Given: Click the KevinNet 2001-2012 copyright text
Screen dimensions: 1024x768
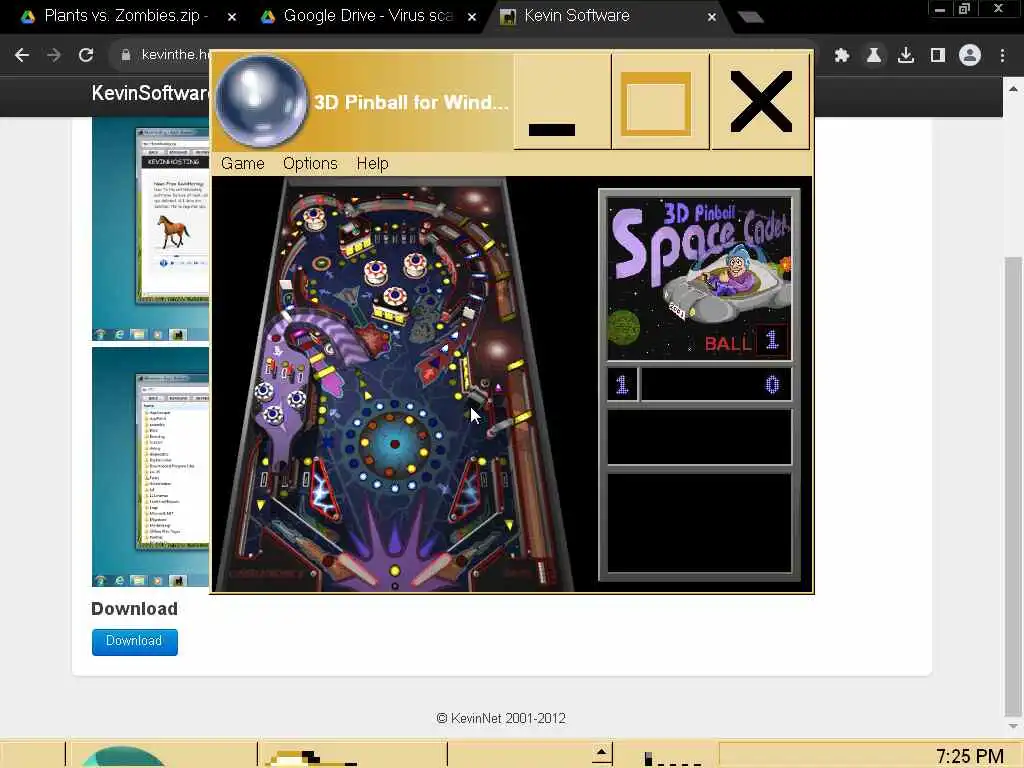Looking at the screenshot, I should click(x=501, y=718).
